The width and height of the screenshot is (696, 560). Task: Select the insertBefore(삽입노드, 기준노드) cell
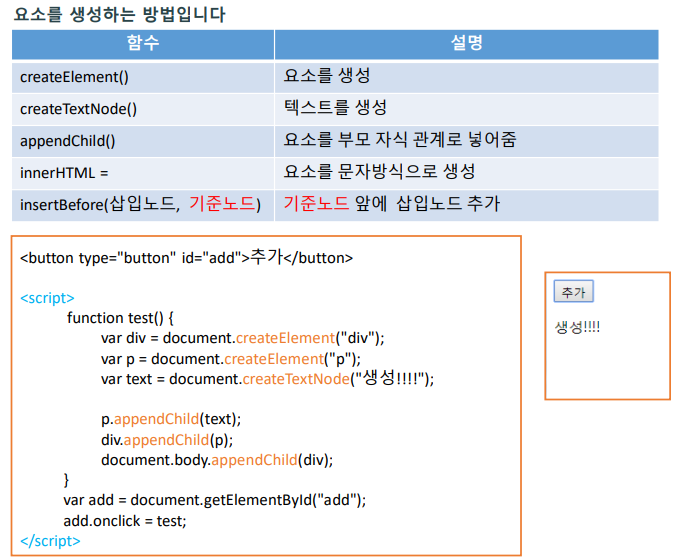143,205
